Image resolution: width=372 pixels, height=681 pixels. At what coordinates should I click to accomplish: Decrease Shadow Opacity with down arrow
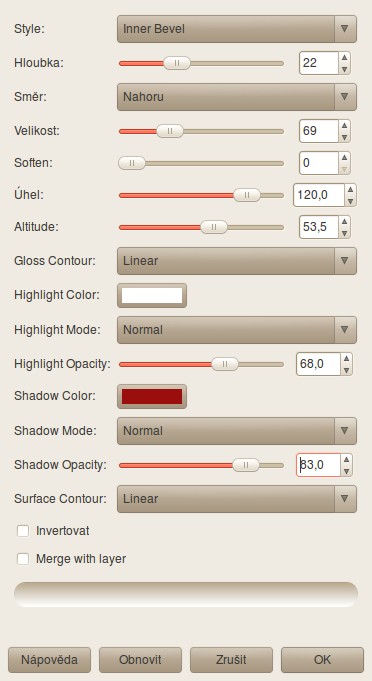pyautogui.click(x=346, y=471)
